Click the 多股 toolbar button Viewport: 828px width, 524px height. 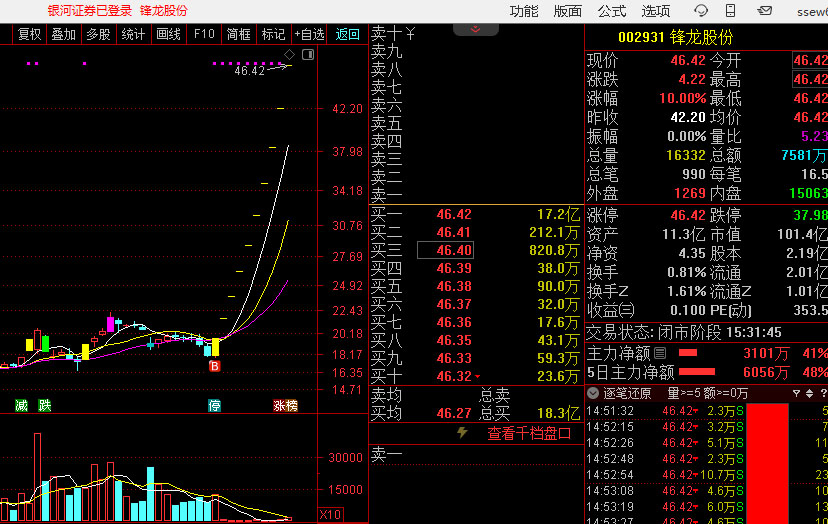click(98, 34)
